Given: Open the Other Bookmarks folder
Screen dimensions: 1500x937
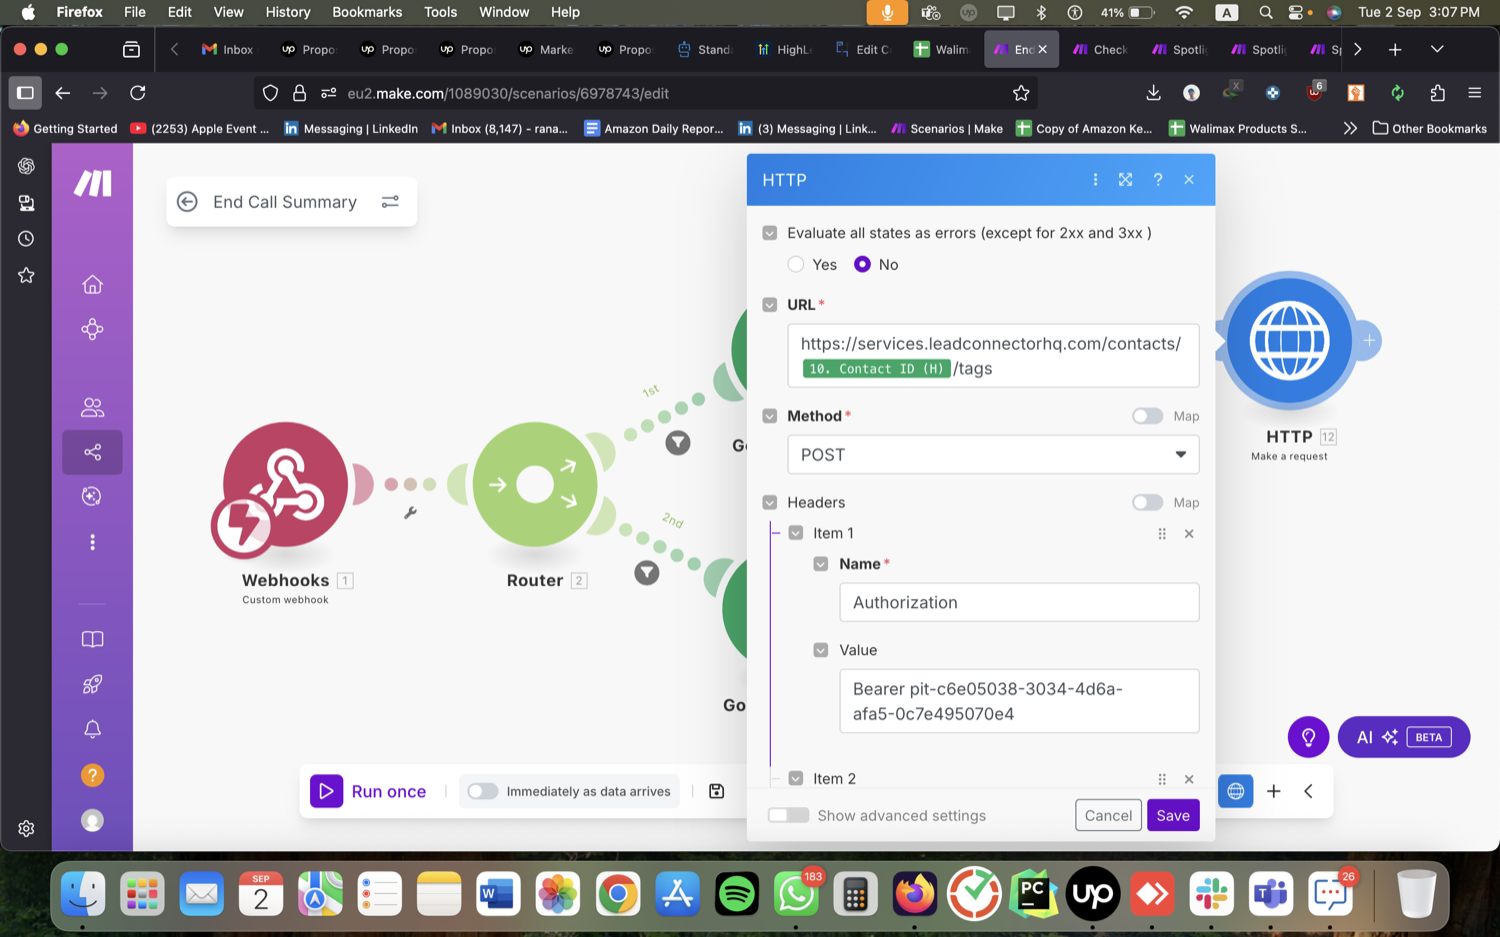Looking at the screenshot, I should coord(1430,128).
